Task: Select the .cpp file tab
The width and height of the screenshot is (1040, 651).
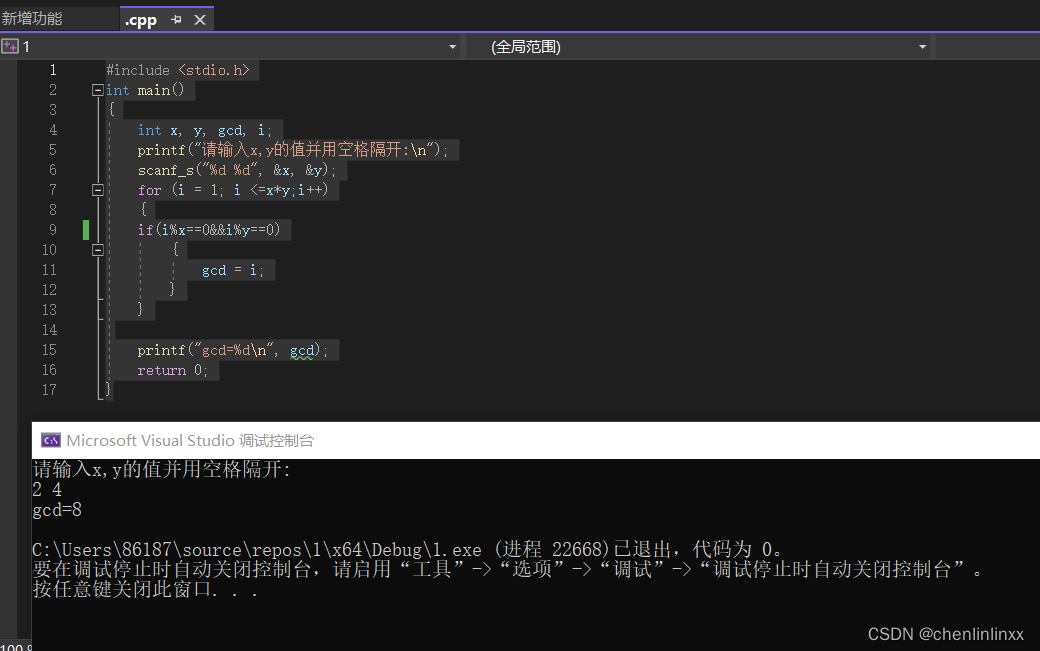Action: (x=141, y=21)
